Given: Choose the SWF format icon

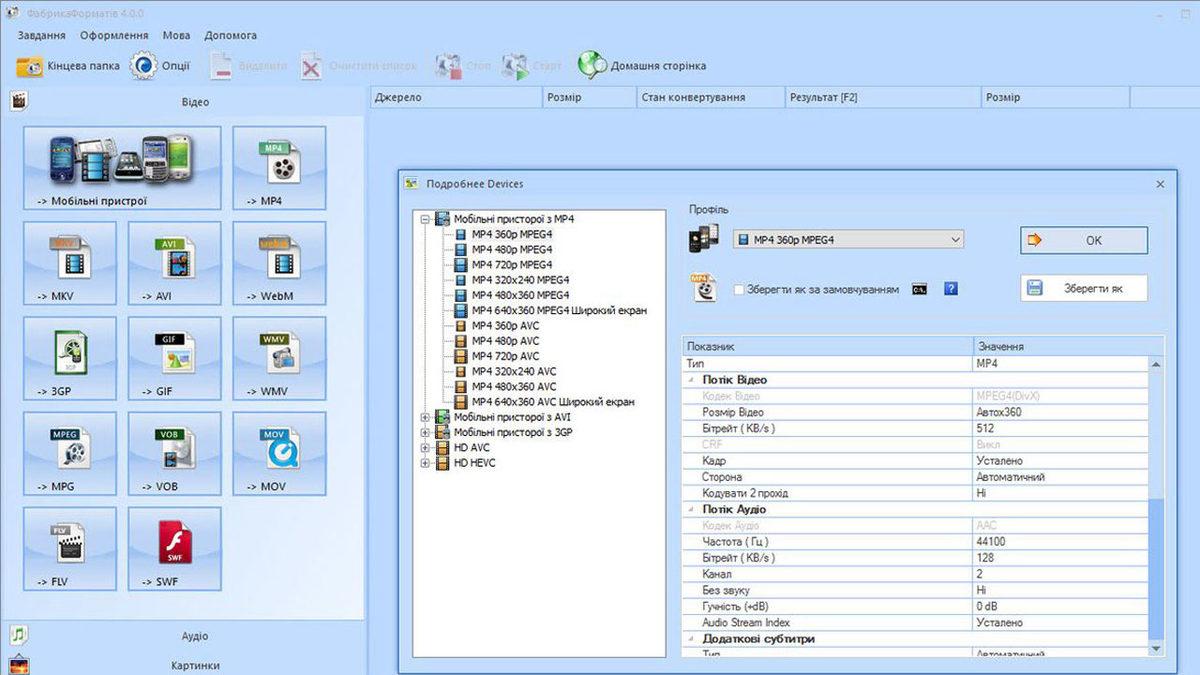Looking at the screenshot, I should click(173, 548).
